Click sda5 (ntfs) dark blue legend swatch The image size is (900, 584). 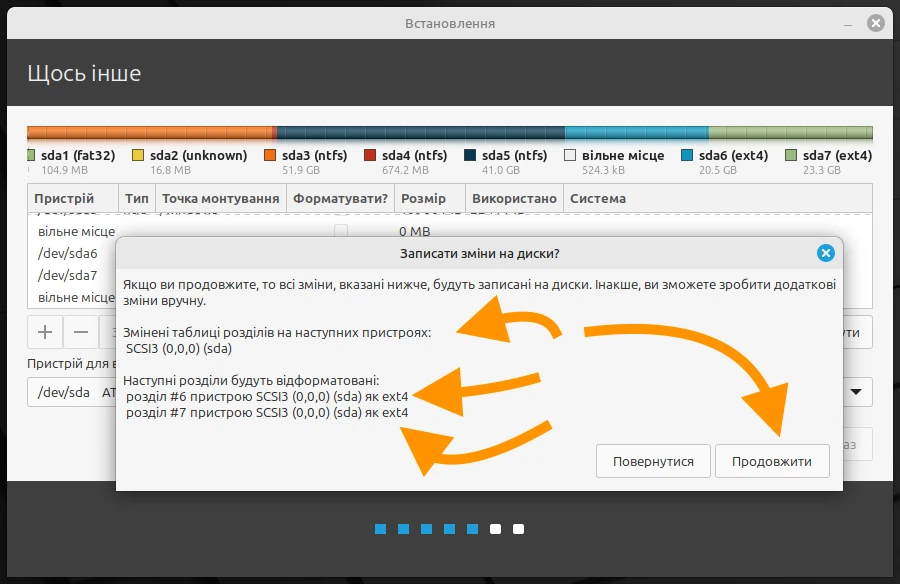pos(470,155)
